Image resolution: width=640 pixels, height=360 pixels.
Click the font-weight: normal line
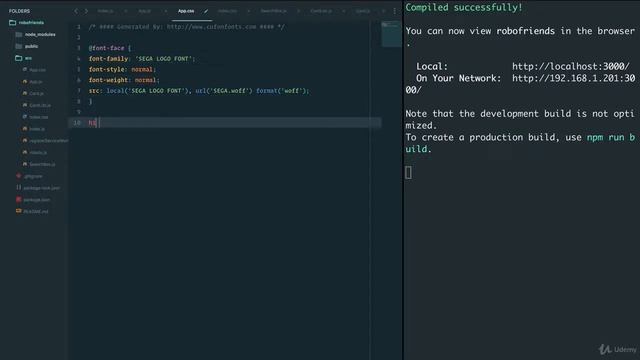click(124, 80)
